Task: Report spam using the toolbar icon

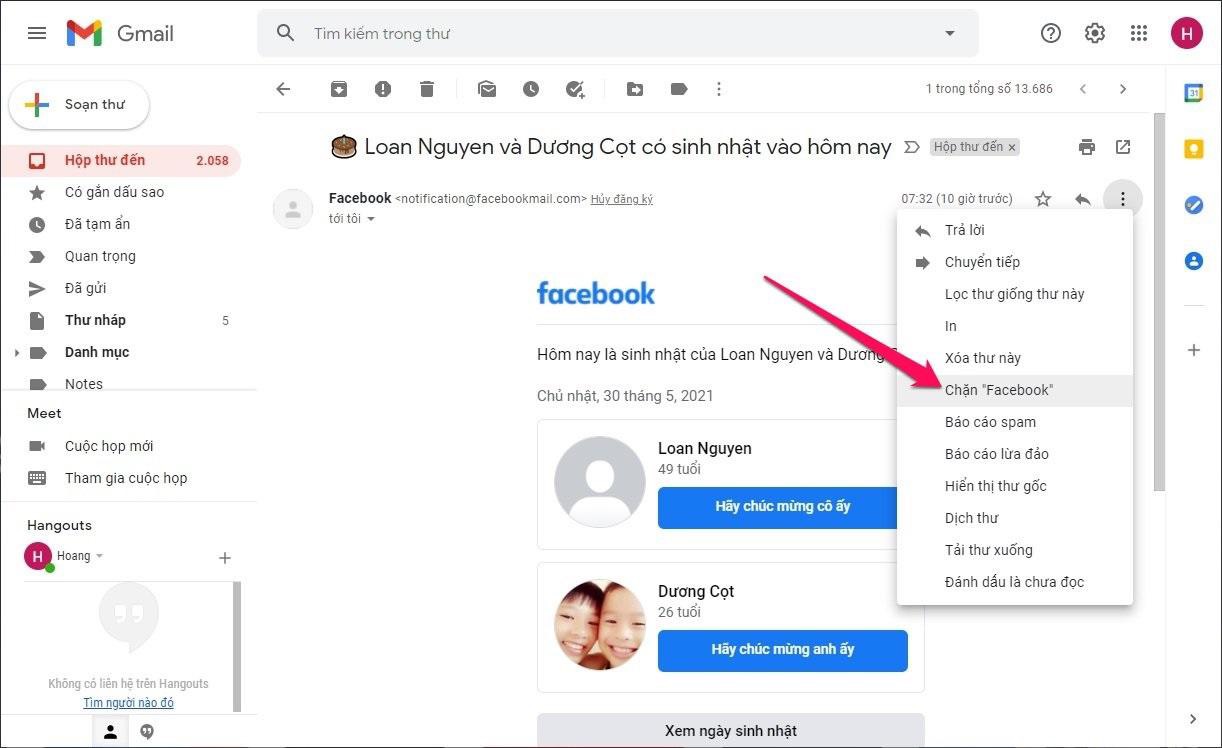Action: pos(383,89)
